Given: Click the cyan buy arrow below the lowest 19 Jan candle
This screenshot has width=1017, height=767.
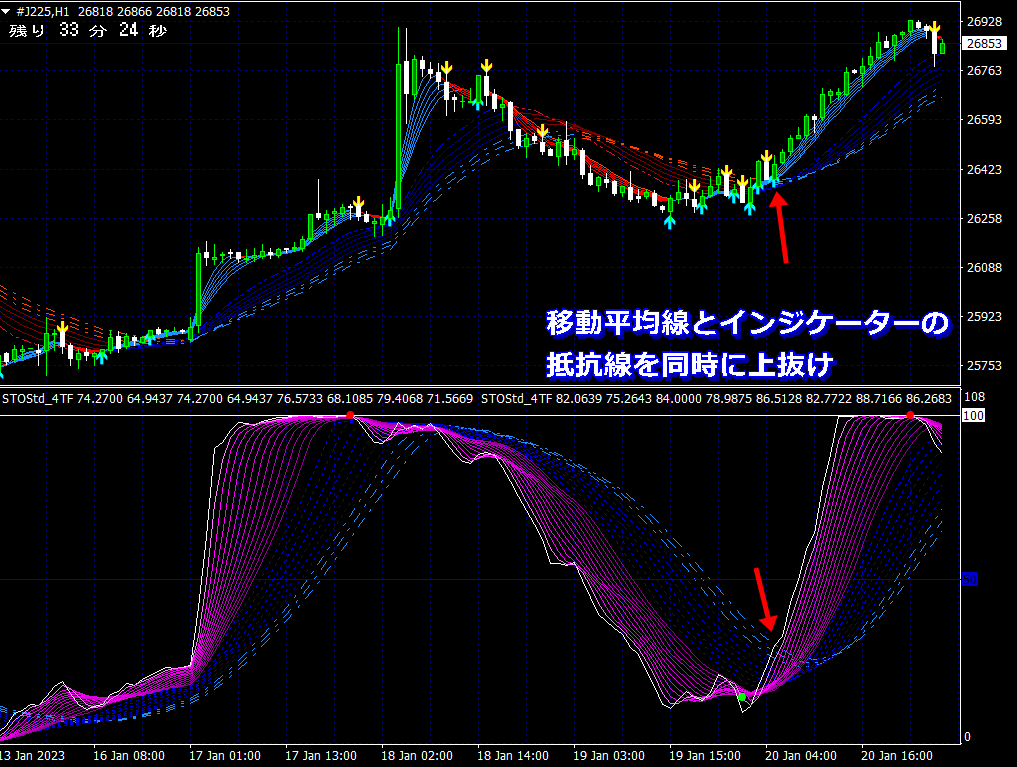Looking at the screenshot, I should [669, 222].
